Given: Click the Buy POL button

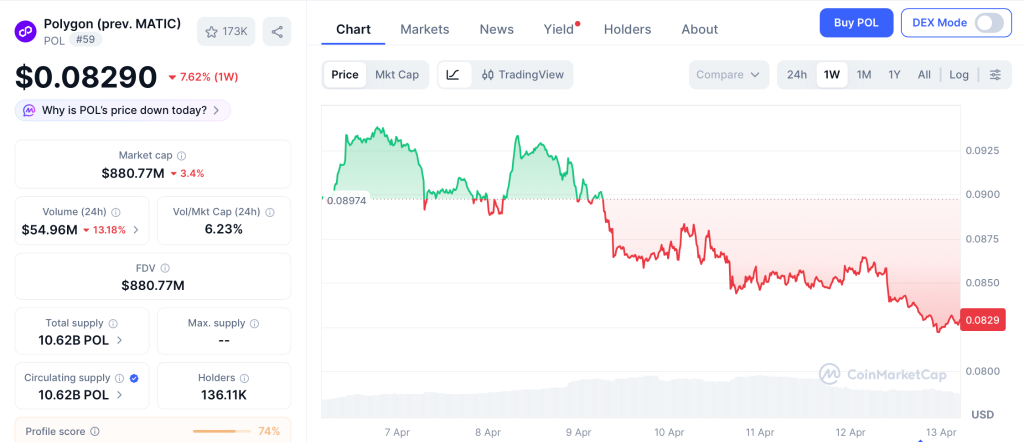Looking at the screenshot, I should tap(856, 22).
